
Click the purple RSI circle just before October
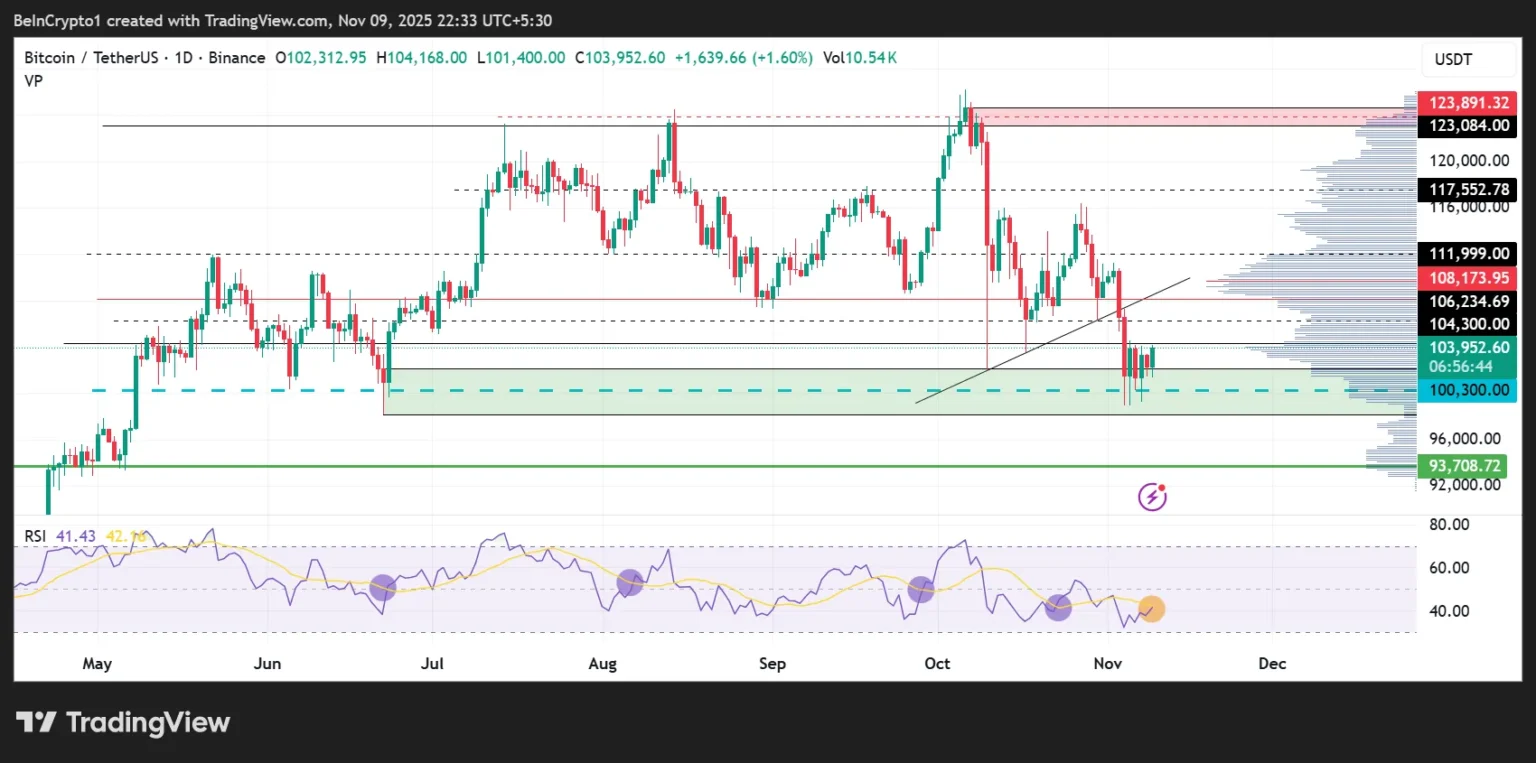tap(921, 589)
